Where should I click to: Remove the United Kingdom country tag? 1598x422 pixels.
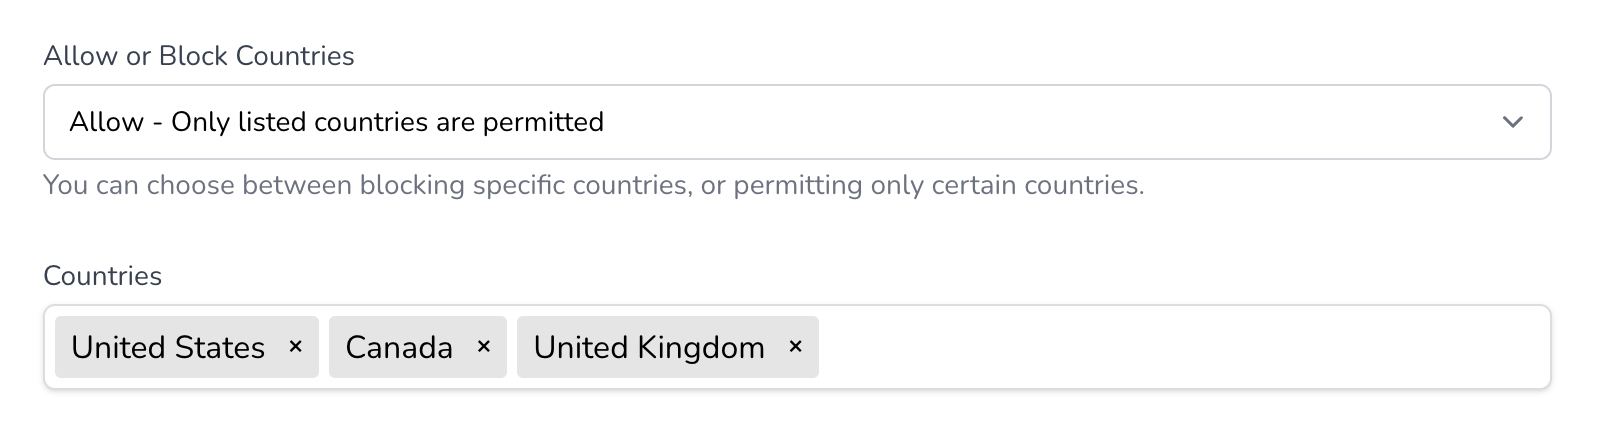[x=795, y=347]
